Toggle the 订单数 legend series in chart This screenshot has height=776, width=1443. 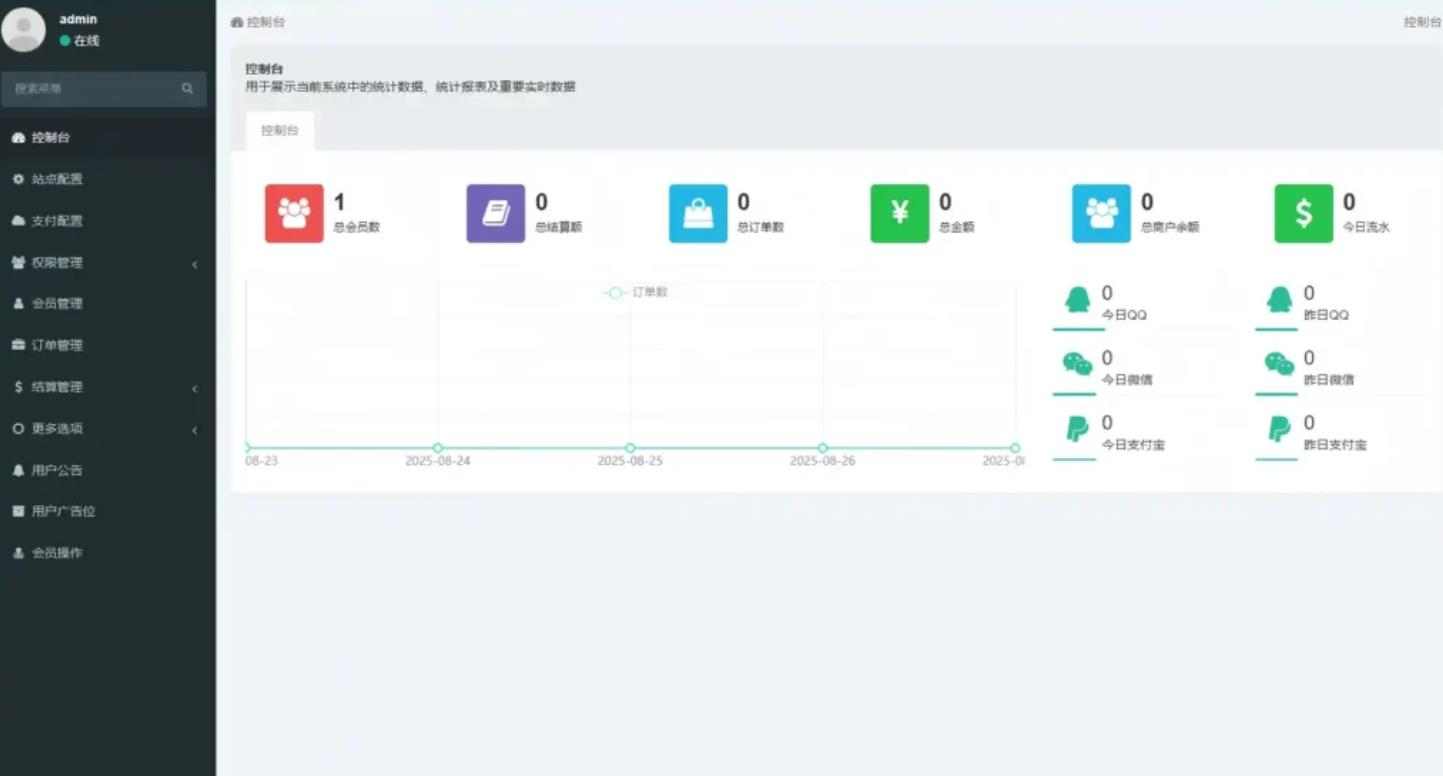click(636, 292)
